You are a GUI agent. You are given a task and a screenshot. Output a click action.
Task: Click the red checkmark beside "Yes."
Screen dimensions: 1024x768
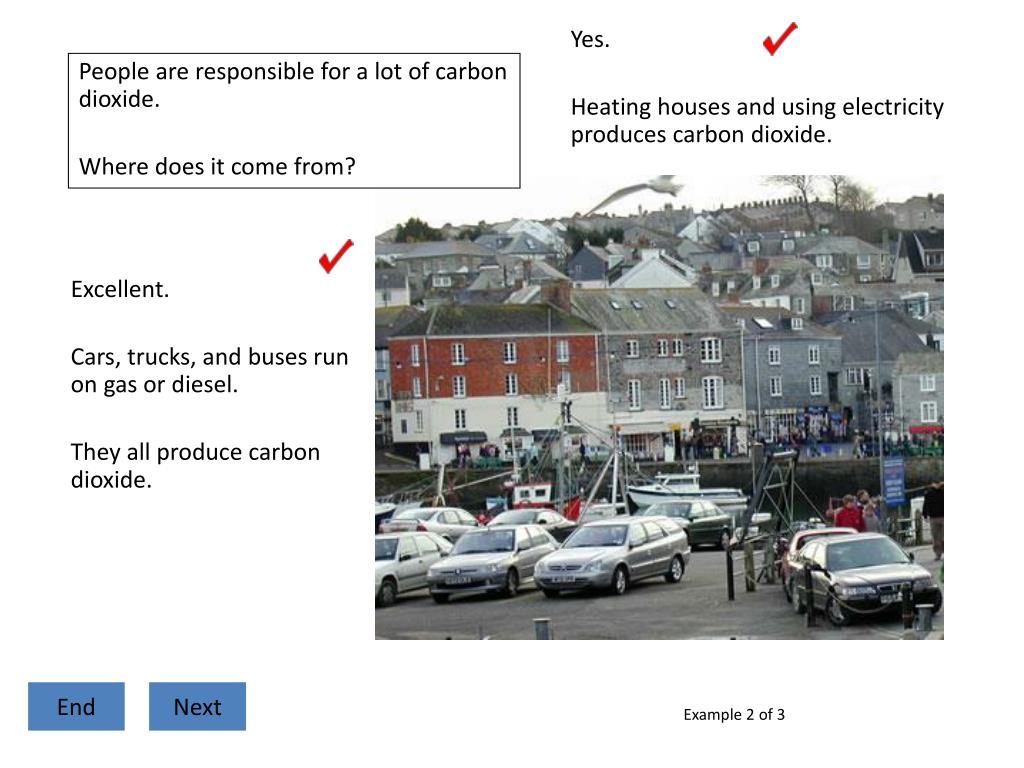[x=779, y=39]
